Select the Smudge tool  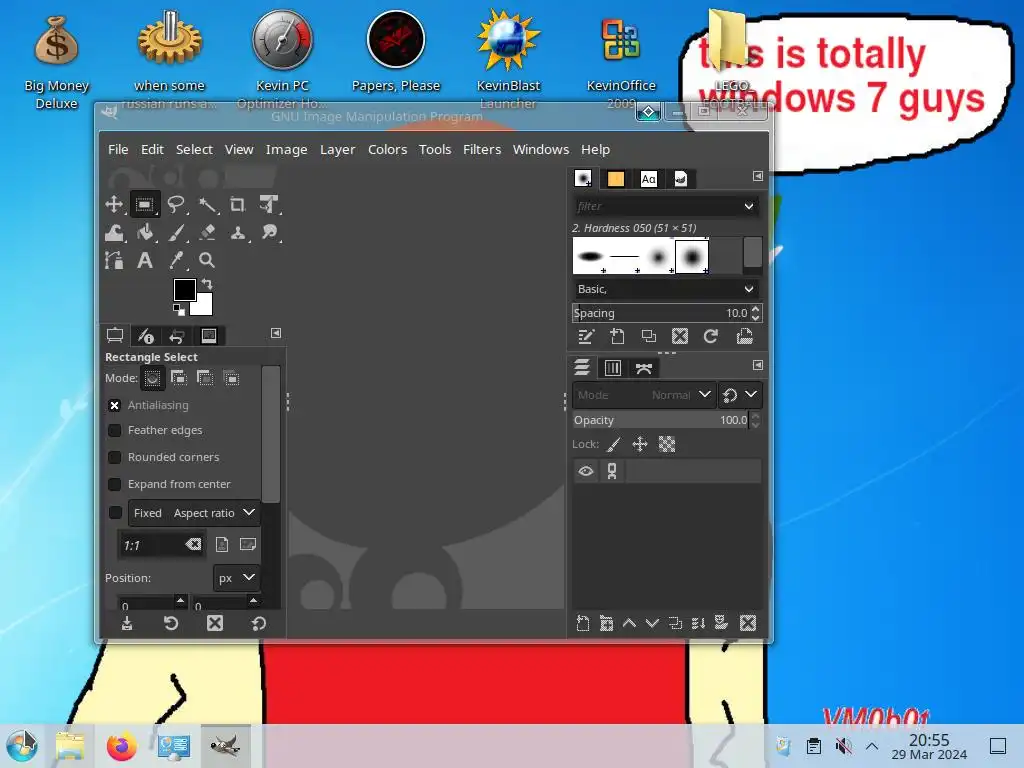pyautogui.click(x=268, y=232)
